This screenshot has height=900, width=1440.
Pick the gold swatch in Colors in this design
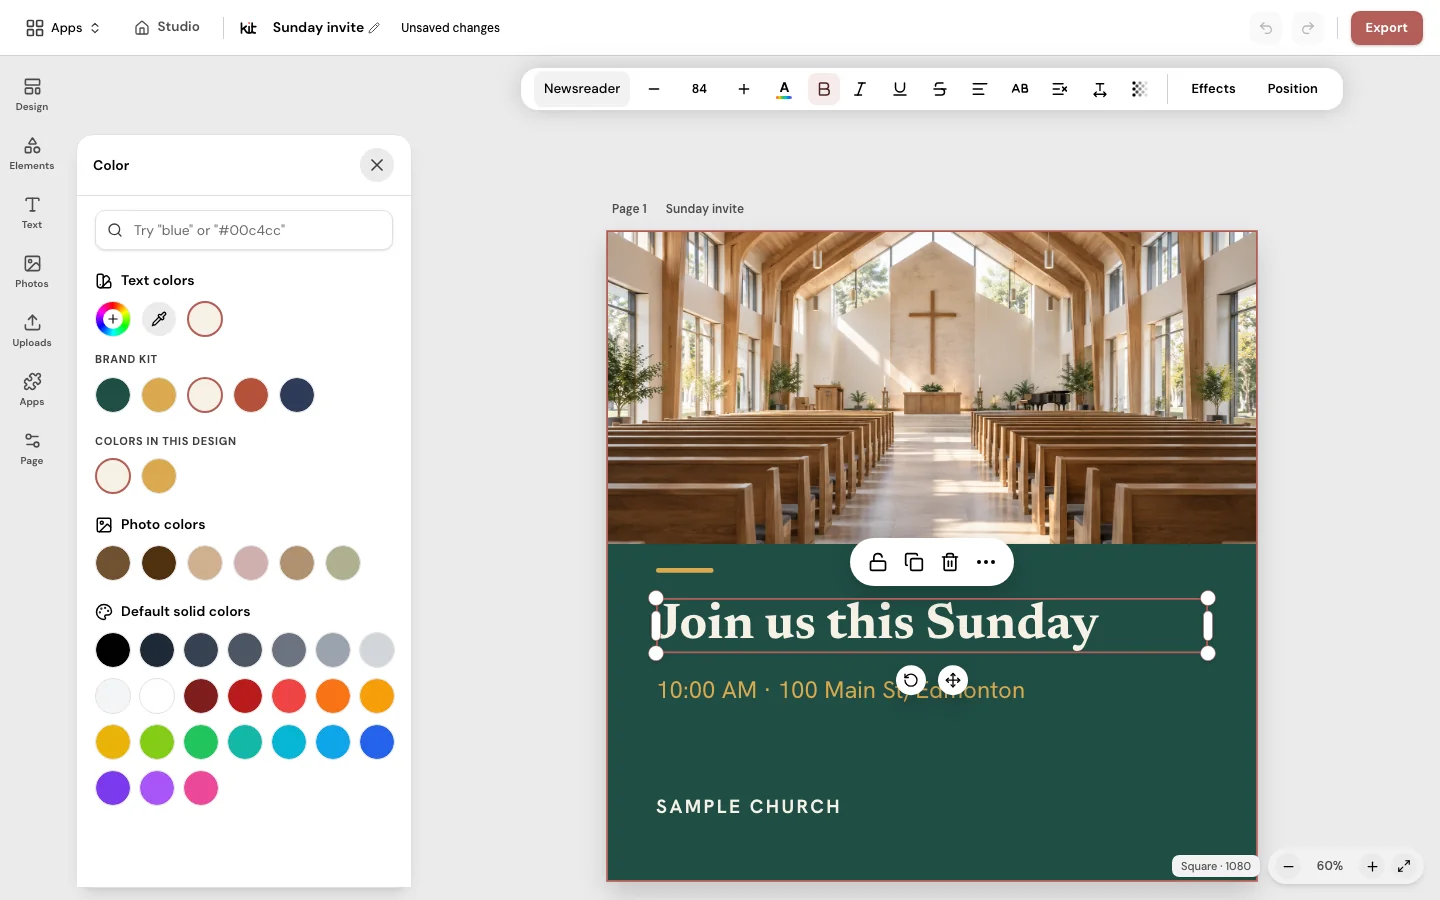pos(159,476)
